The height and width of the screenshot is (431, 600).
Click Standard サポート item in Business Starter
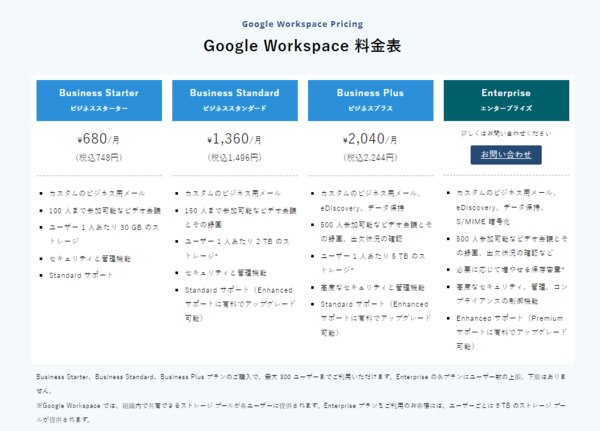tap(81, 275)
